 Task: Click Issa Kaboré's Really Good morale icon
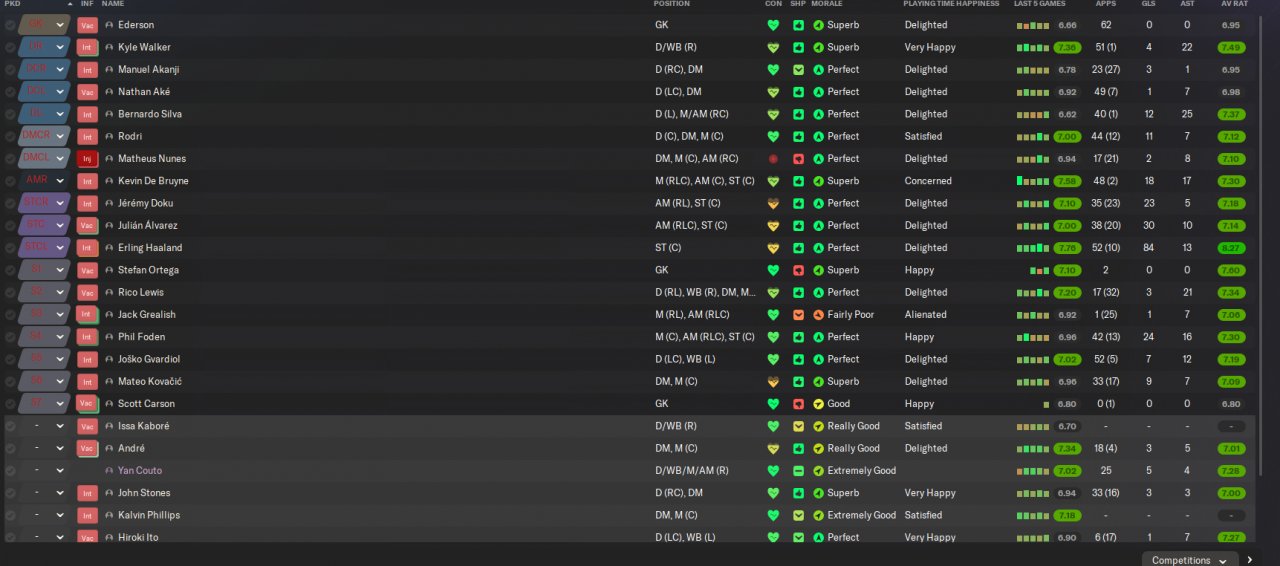pos(818,426)
